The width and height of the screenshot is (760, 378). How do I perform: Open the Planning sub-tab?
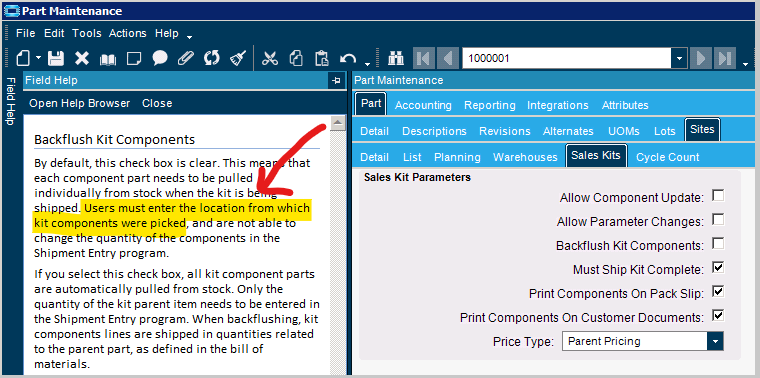click(x=457, y=157)
